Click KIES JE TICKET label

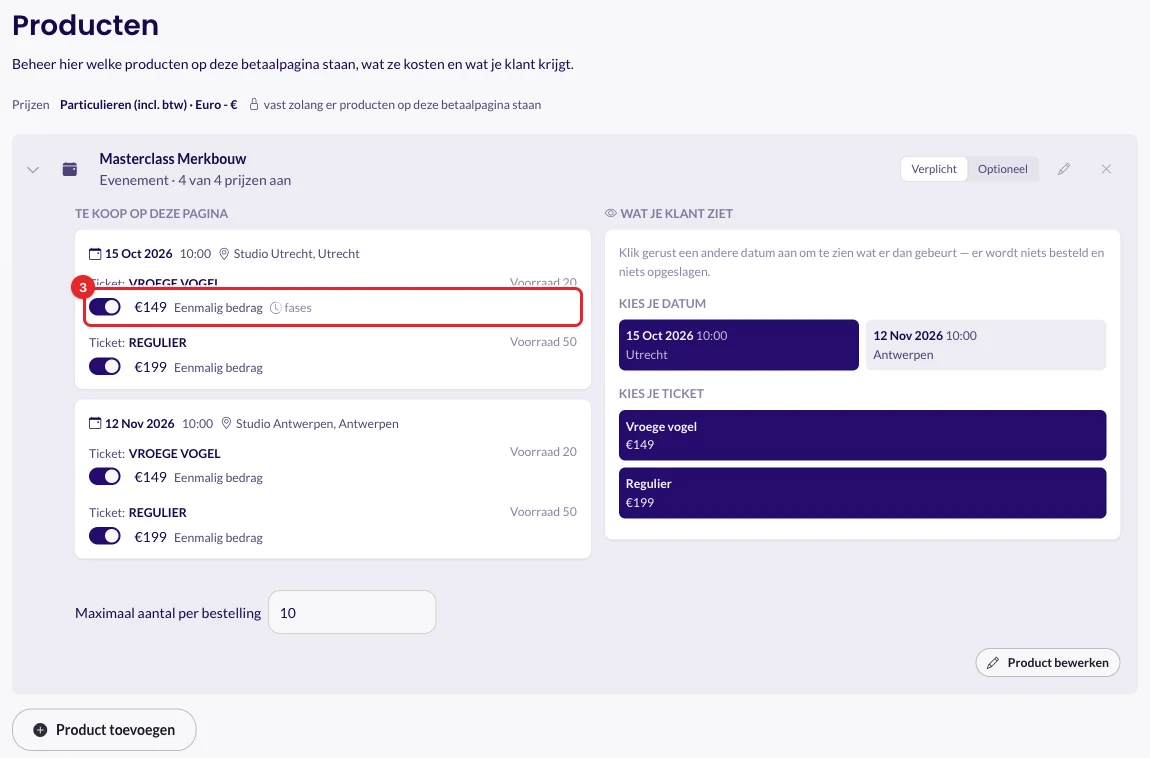662,394
